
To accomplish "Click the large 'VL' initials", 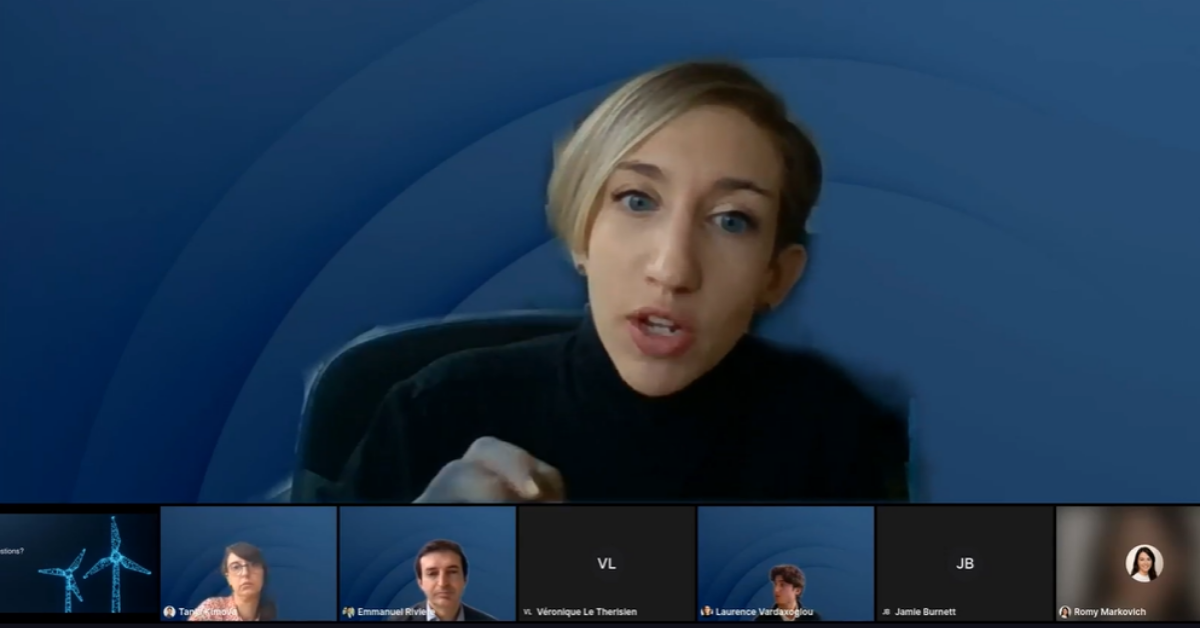I will coord(606,564).
